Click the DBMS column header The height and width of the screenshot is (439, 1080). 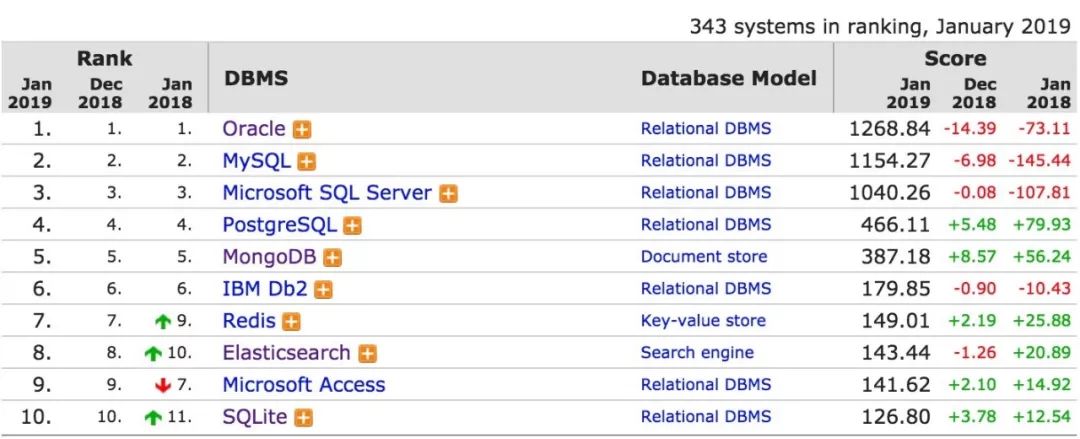pyautogui.click(x=255, y=78)
